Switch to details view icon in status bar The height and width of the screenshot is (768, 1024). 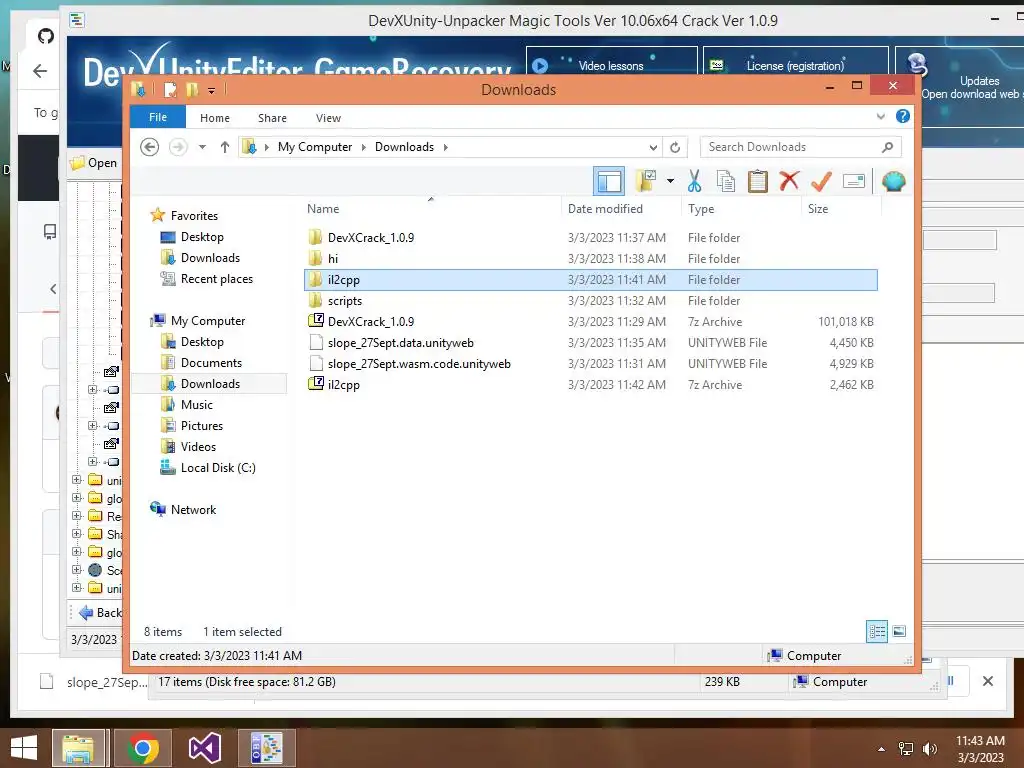click(876, 632)
